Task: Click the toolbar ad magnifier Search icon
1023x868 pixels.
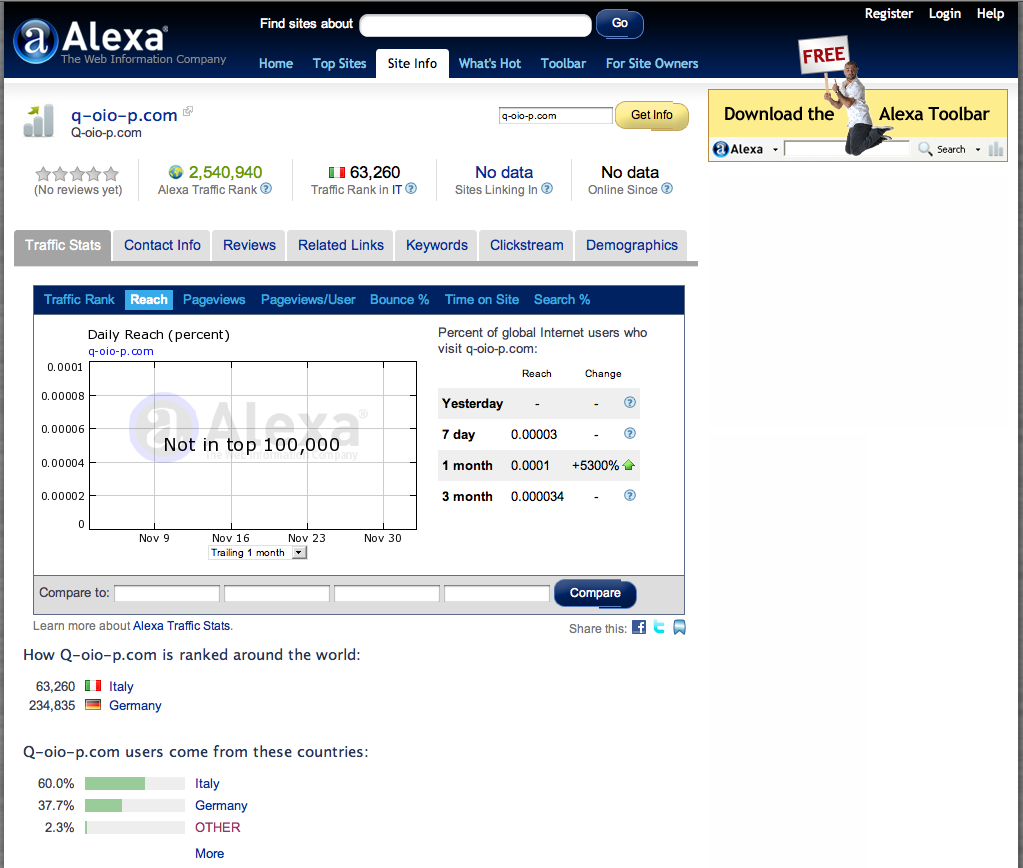Action: pyautogui.click(x=924, y=149)
